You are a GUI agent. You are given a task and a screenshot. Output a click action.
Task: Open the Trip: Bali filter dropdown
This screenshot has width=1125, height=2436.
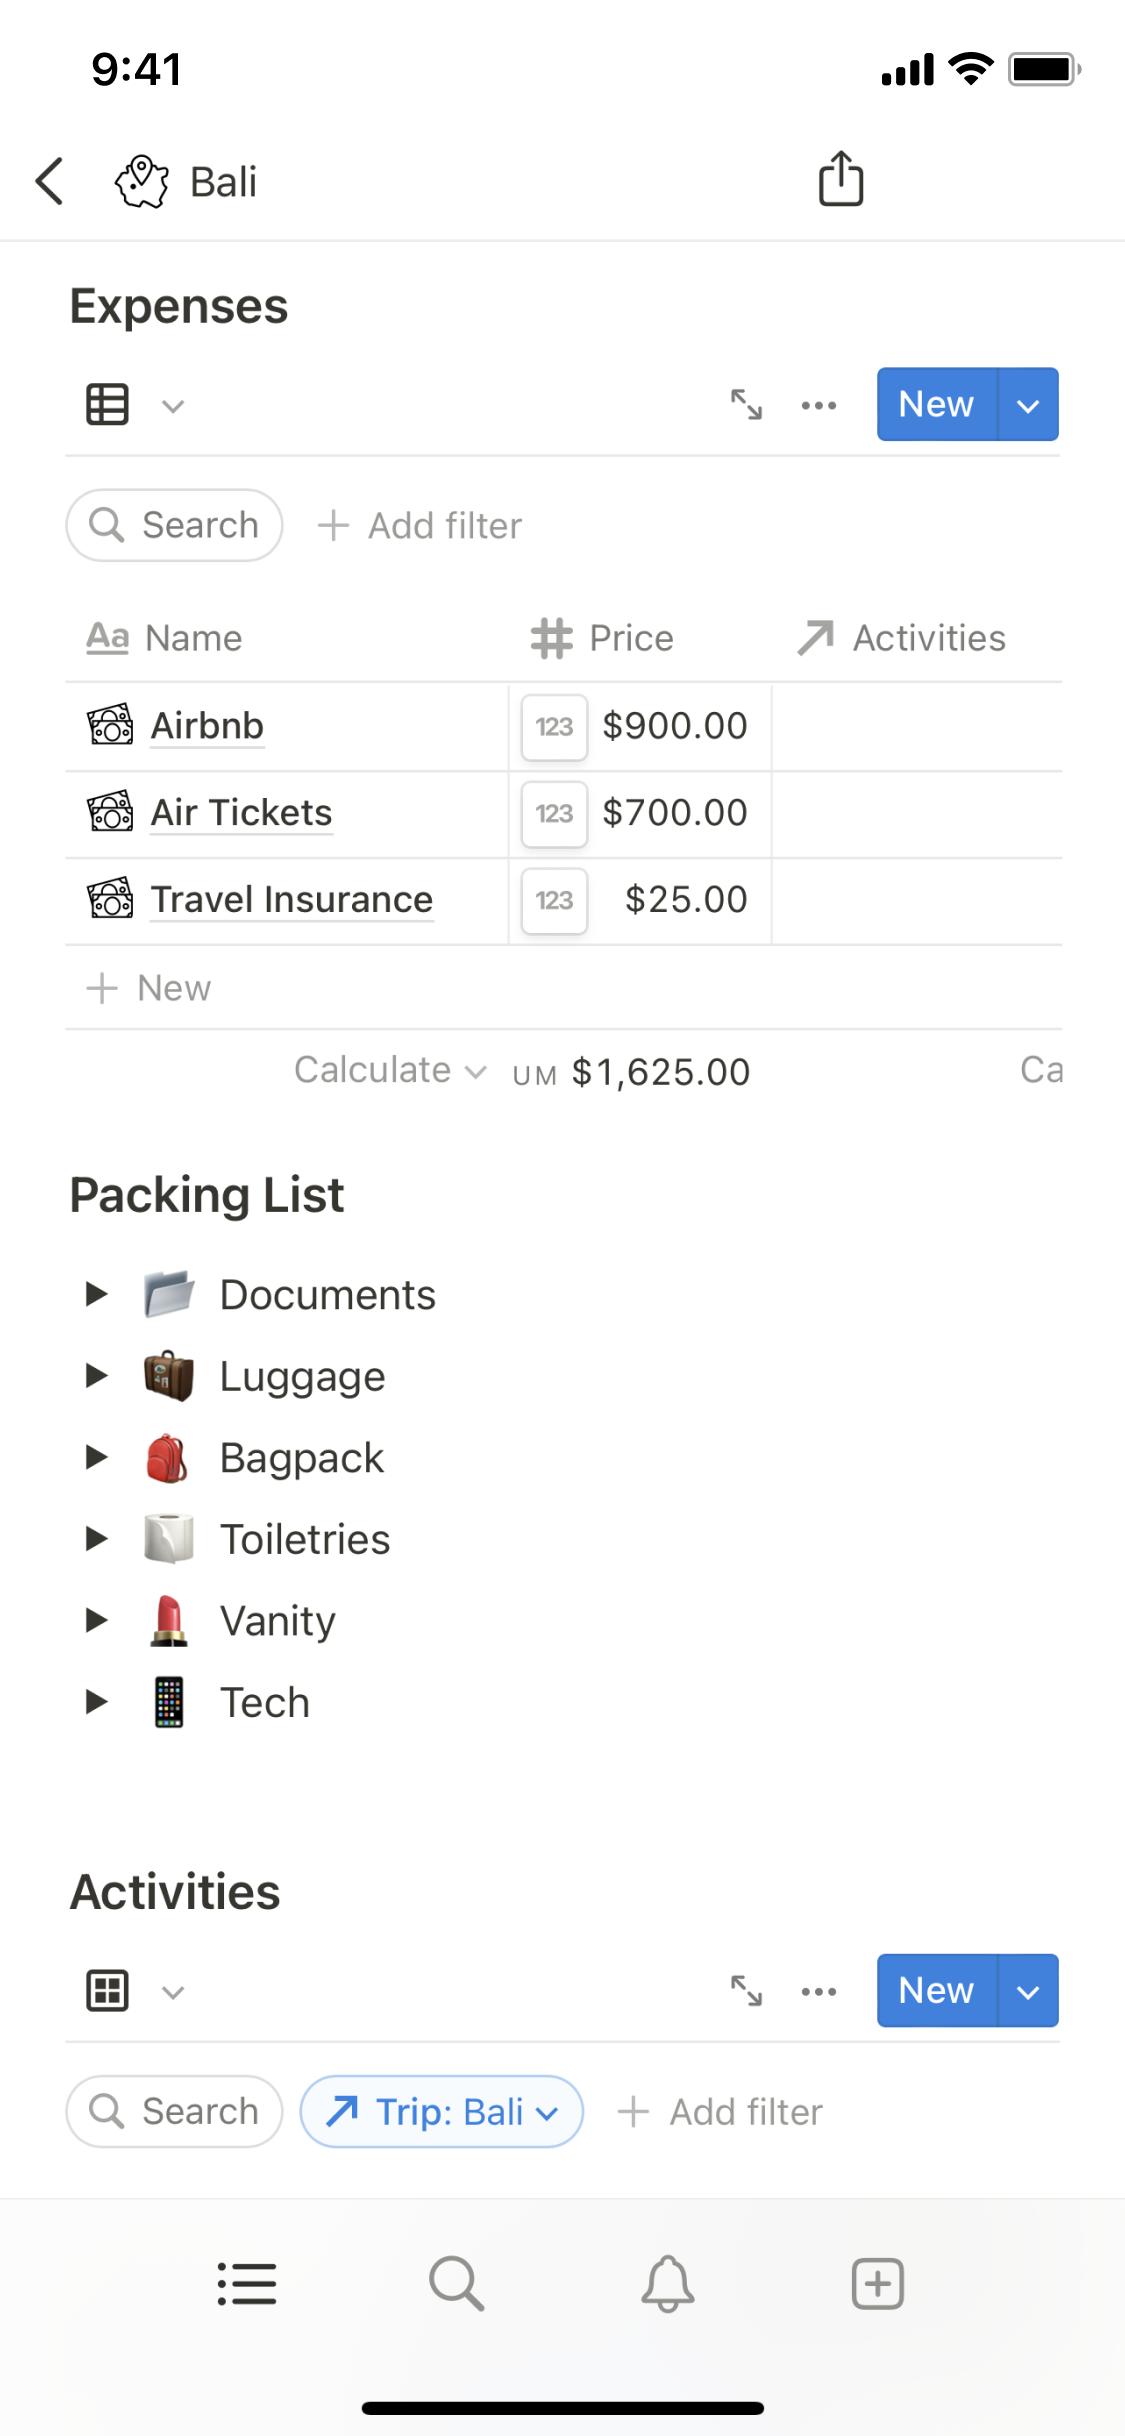tap(442, 2111)
